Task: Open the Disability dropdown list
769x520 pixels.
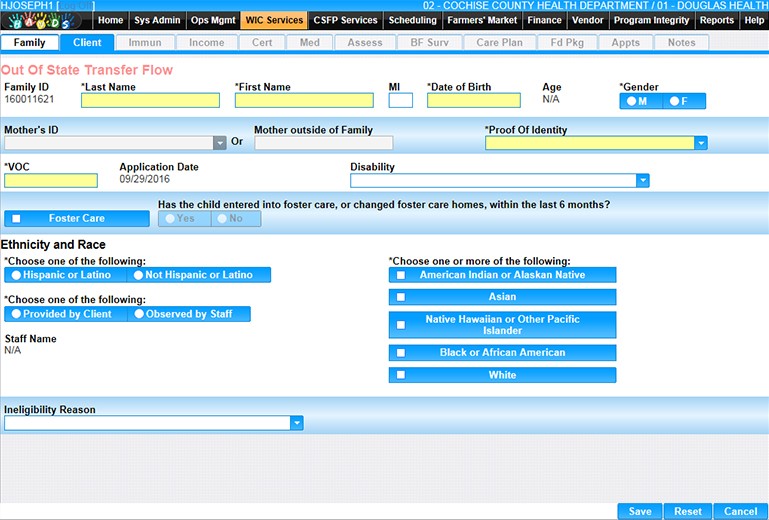Action: click(643, 181)
